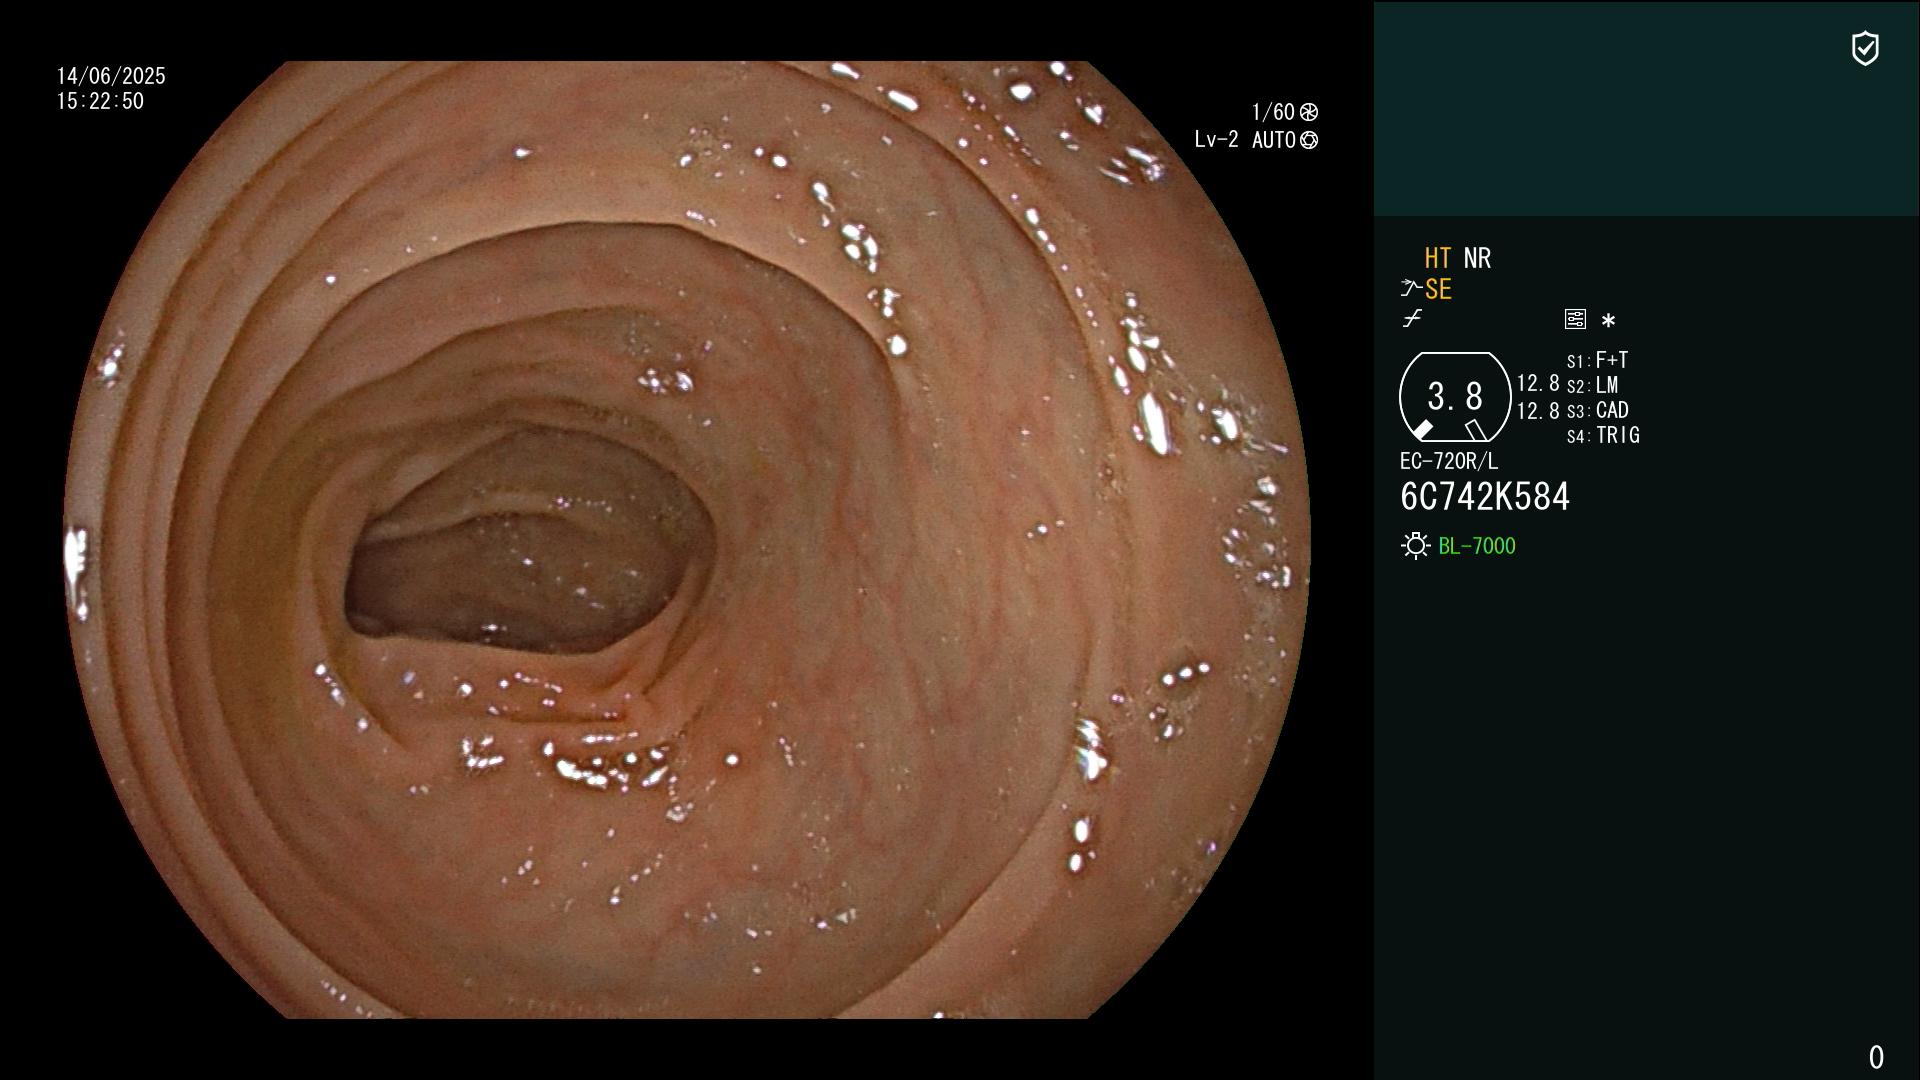This screenshot has width=1920, height=1080.
Task: Click the scope model EC-720R/L
Action: 1449,461
